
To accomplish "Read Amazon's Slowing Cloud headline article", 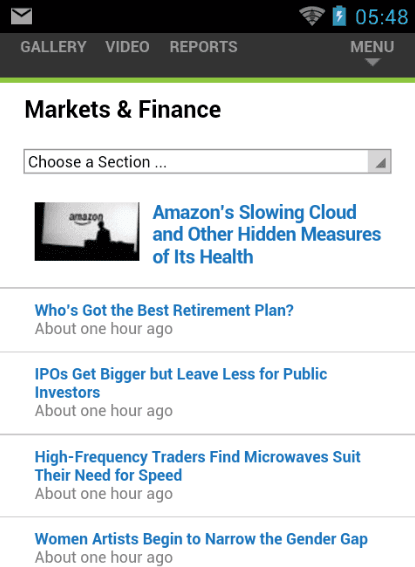I will [267, 234].
